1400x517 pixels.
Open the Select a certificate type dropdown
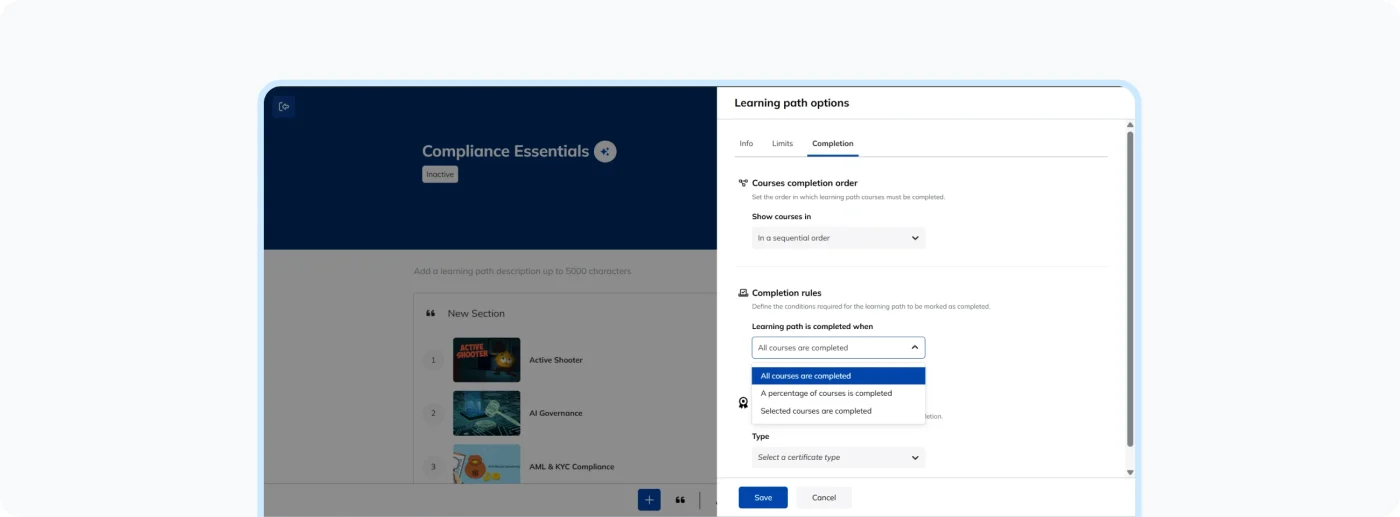(838, 458)
